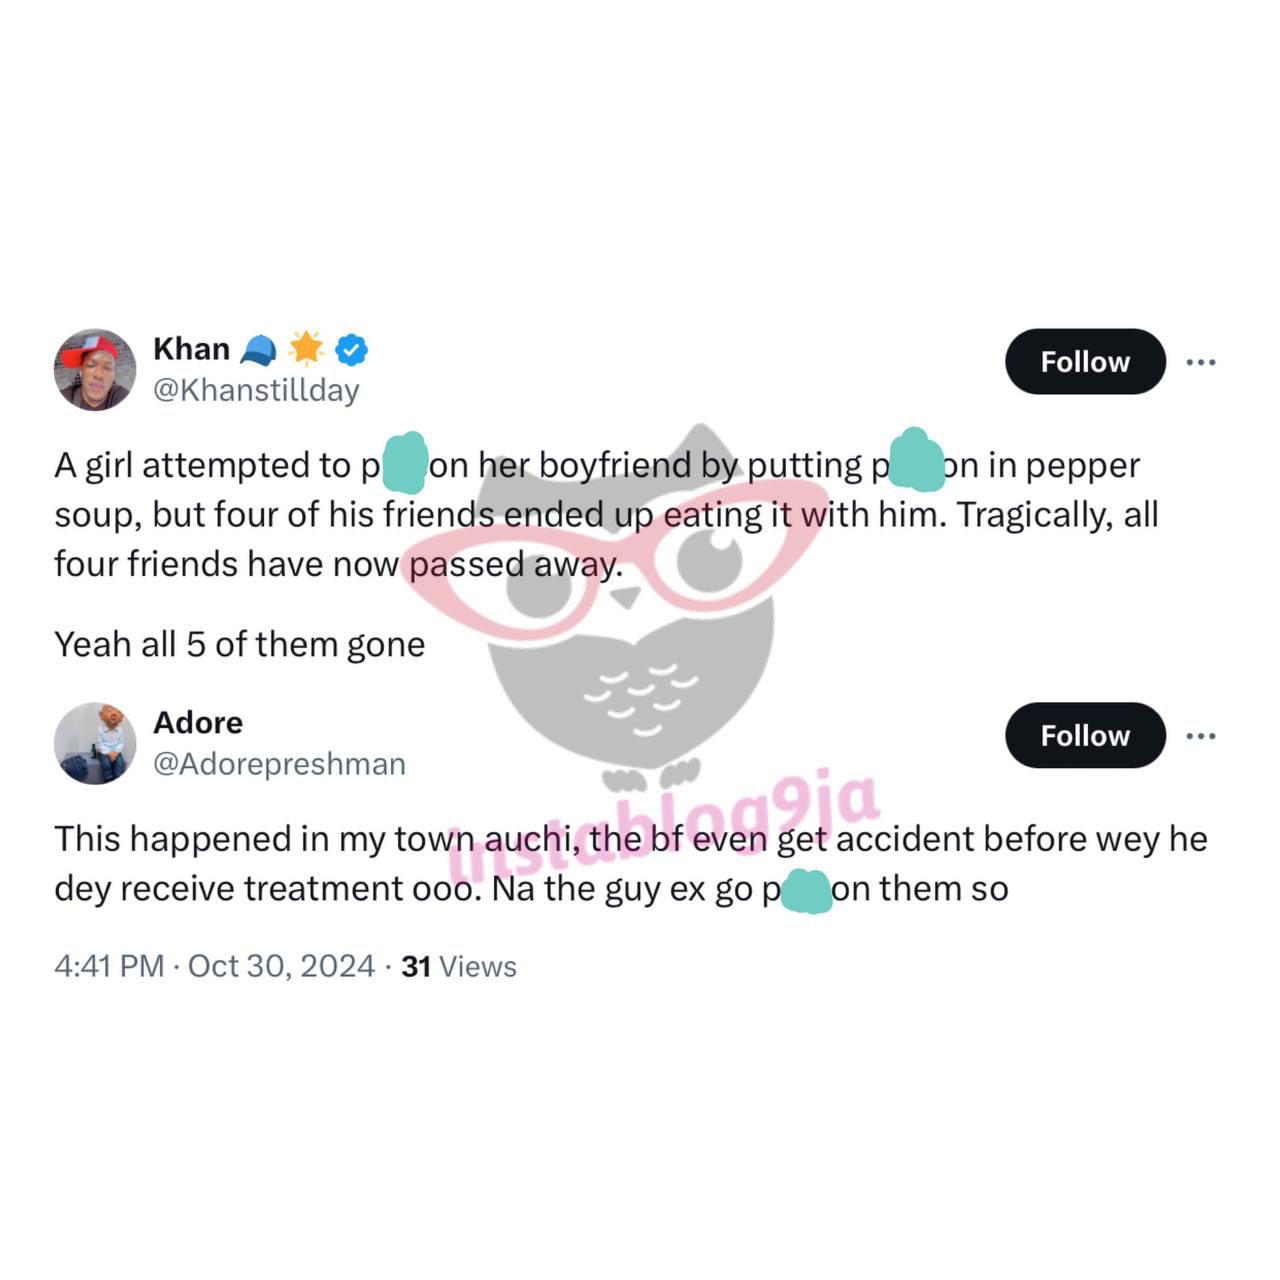Open more options for Khan's tweet

(x=1200, y=362)
